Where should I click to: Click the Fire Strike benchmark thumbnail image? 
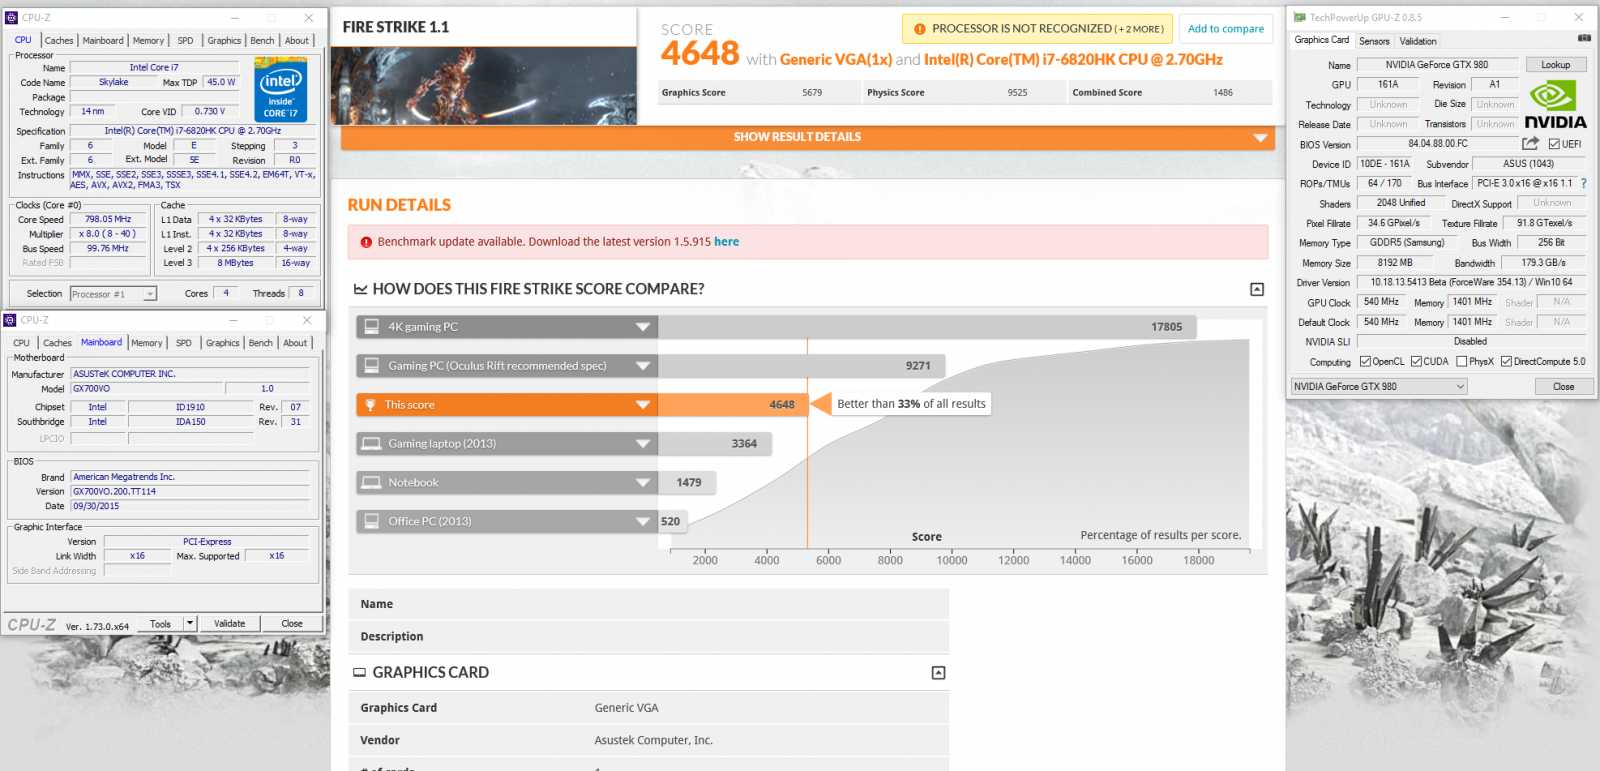tap(483, 86)
